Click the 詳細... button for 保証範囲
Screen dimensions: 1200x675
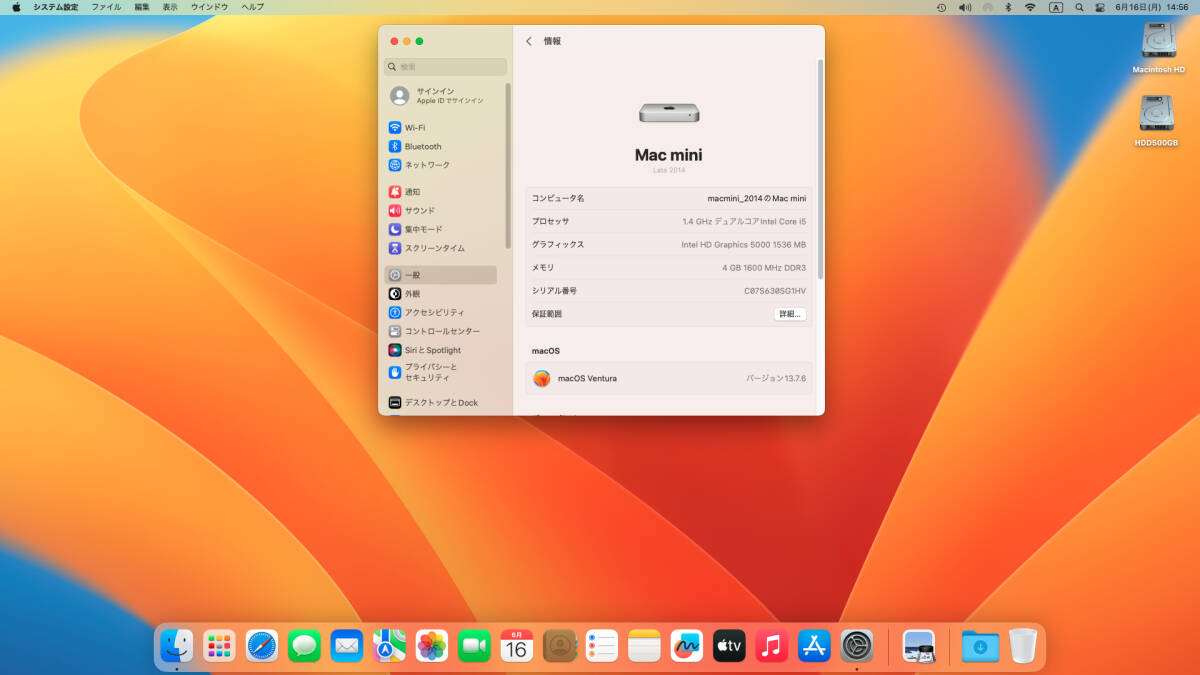coord(790,314)
